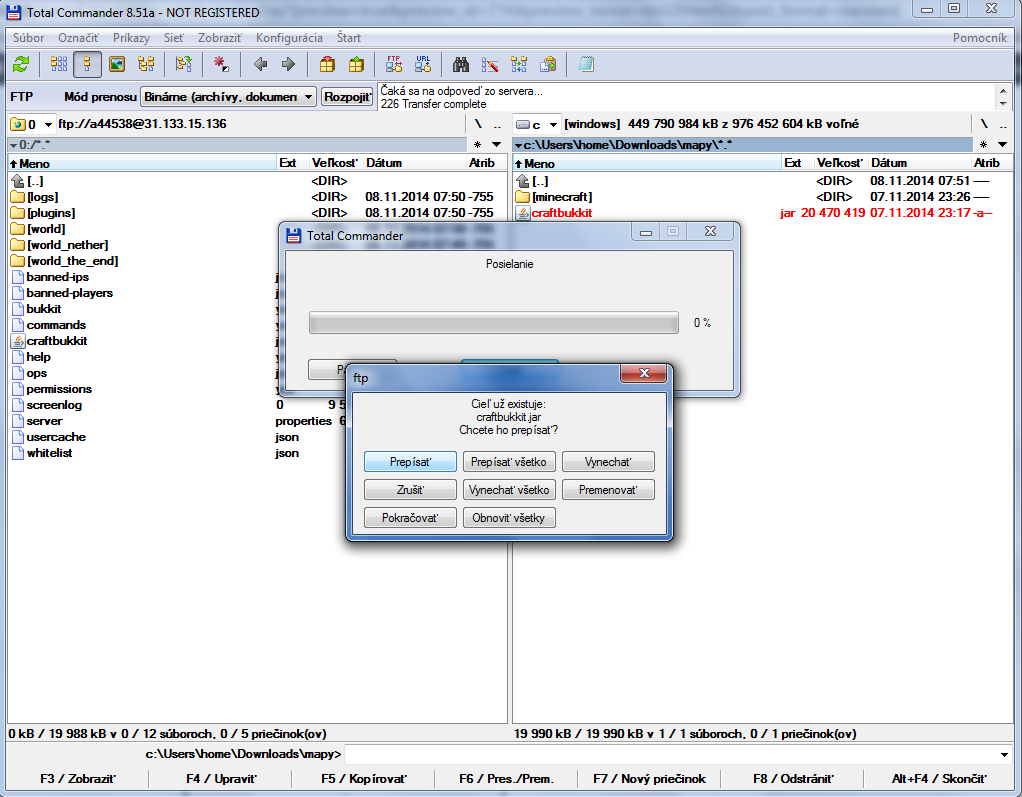Open the Sieť menu

(173, 38)
